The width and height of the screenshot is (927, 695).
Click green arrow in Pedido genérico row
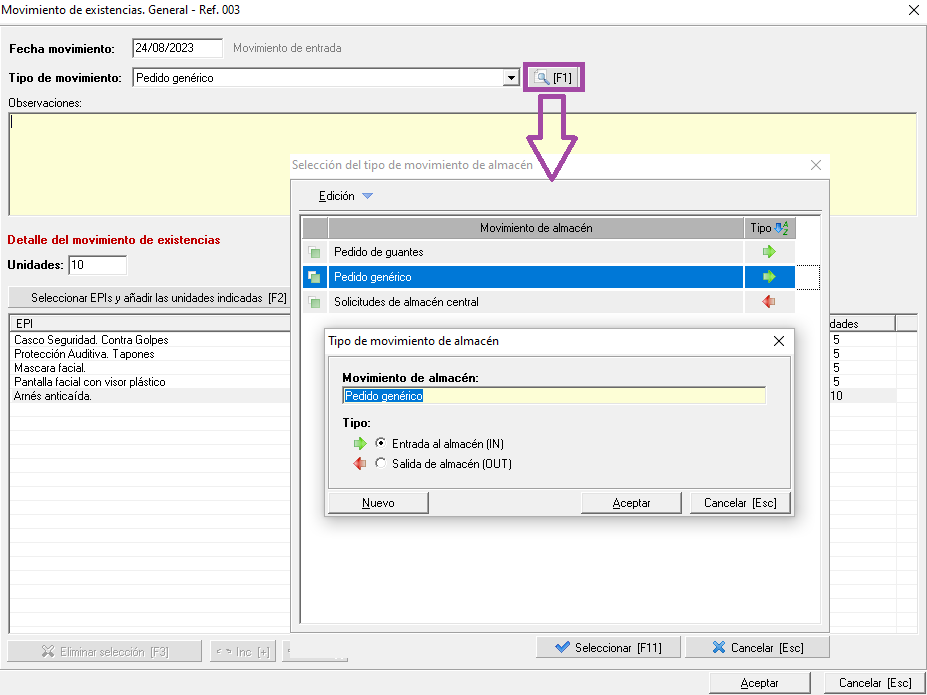(769, 277)
